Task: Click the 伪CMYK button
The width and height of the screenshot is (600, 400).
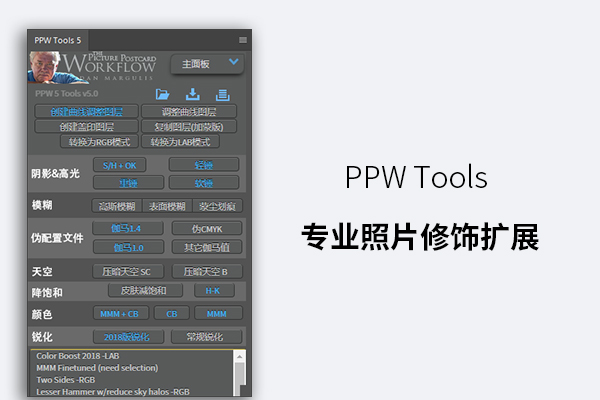Action: (207, 229)
